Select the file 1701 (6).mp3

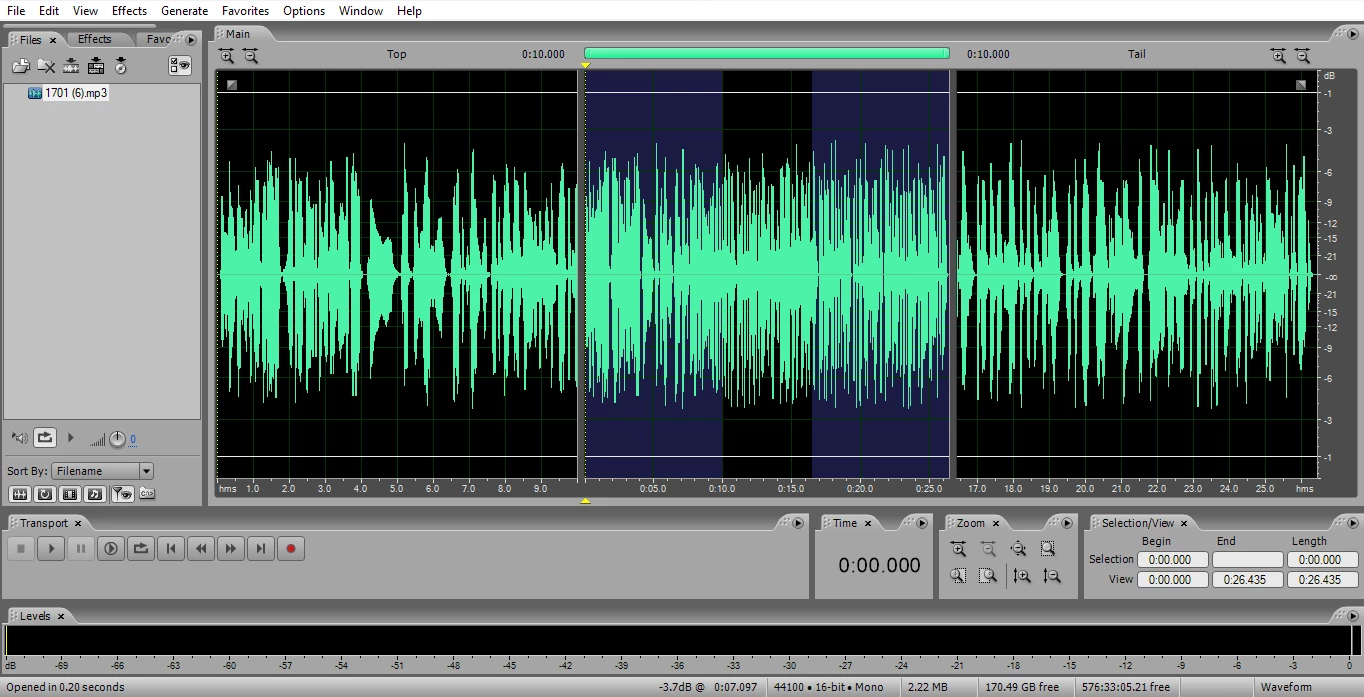[75, 93]
